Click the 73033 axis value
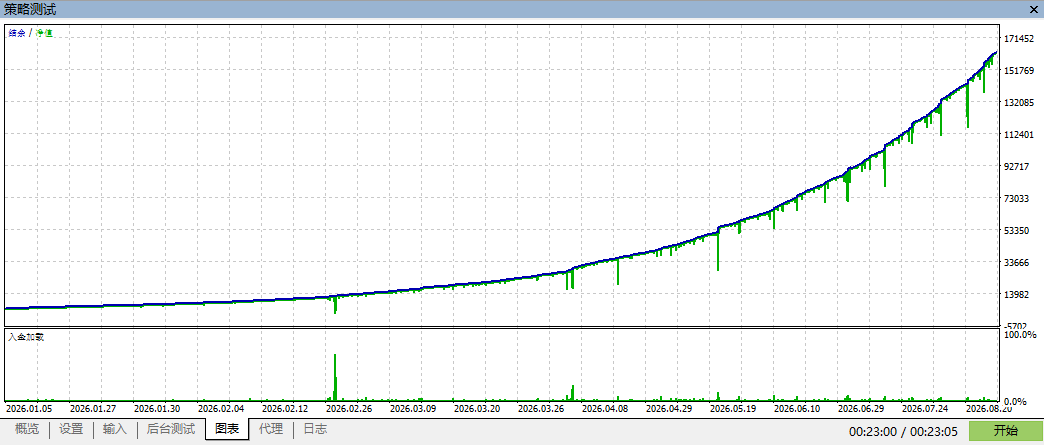This screenshot has width=1044, height=445. point(1017,199)
